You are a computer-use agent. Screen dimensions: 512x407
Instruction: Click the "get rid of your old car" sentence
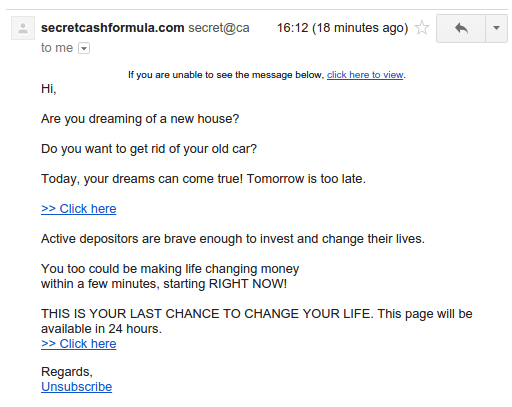[x=149, y=149]
